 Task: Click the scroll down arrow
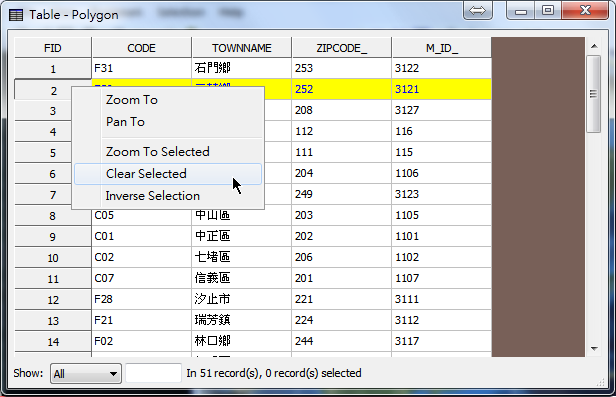pyautogui.click(x=594, y=349)
